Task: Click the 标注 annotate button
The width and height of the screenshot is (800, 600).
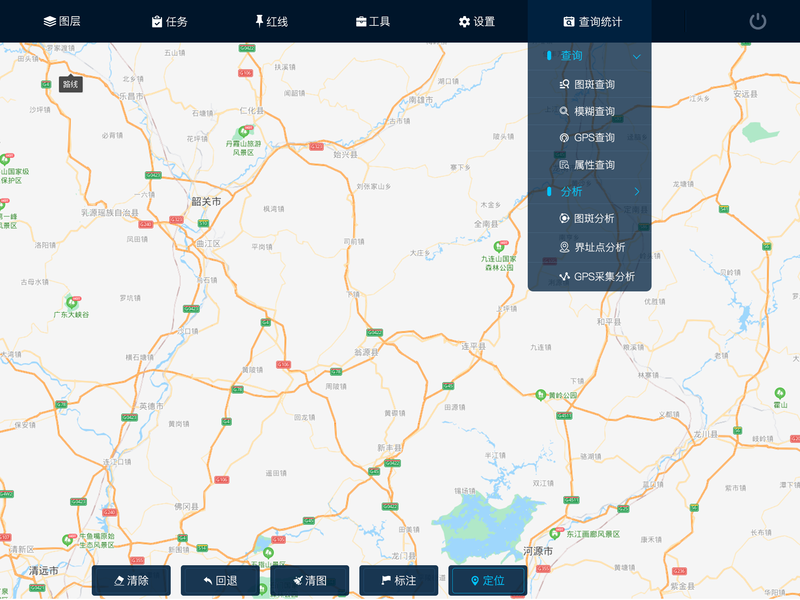Action: [398, 580]
